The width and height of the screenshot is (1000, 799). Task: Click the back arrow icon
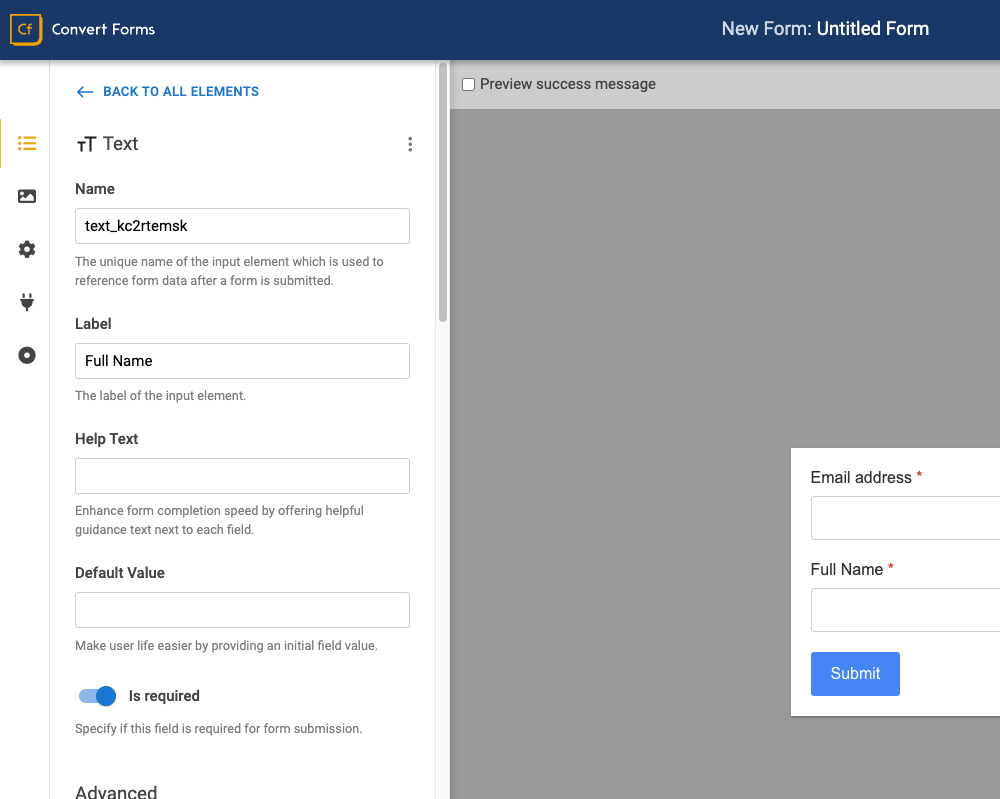(85, 91)
